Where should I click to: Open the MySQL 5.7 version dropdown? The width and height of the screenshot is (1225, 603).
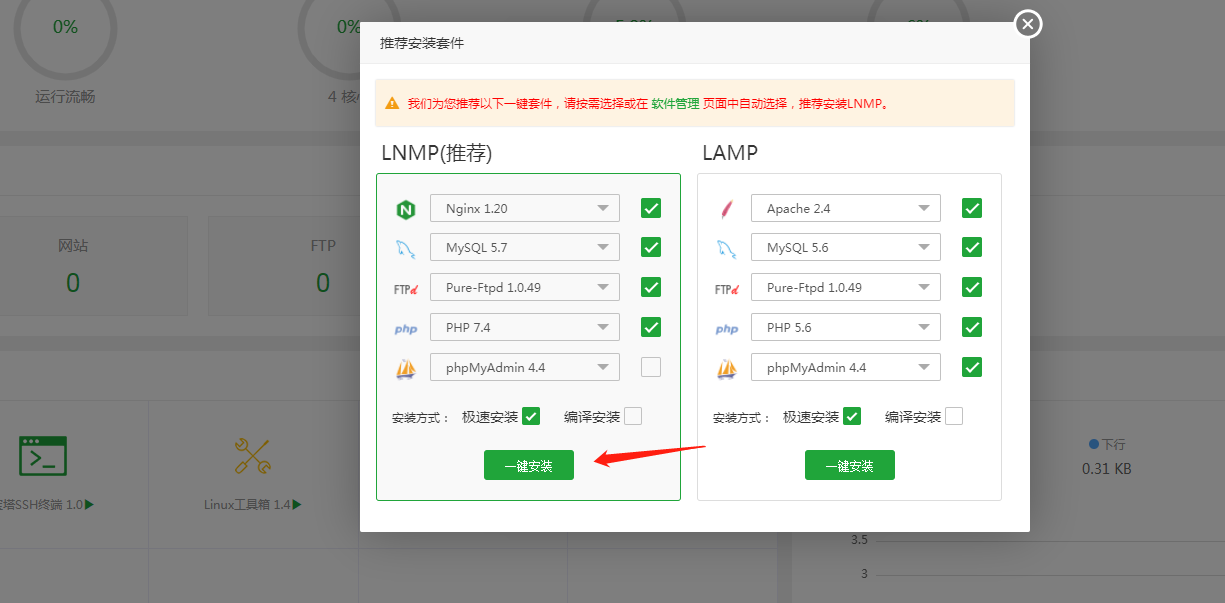pos(525,247)
